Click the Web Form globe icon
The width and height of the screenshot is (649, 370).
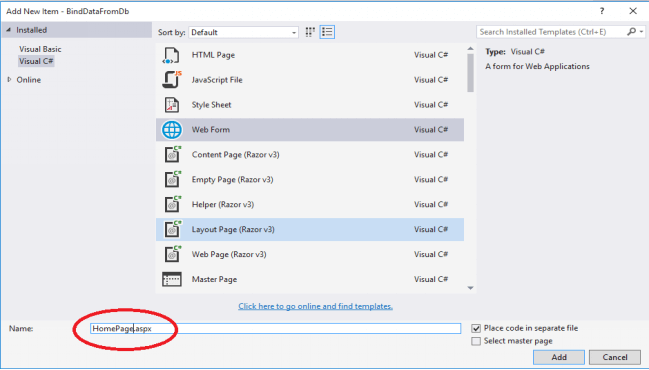point(171,130)
